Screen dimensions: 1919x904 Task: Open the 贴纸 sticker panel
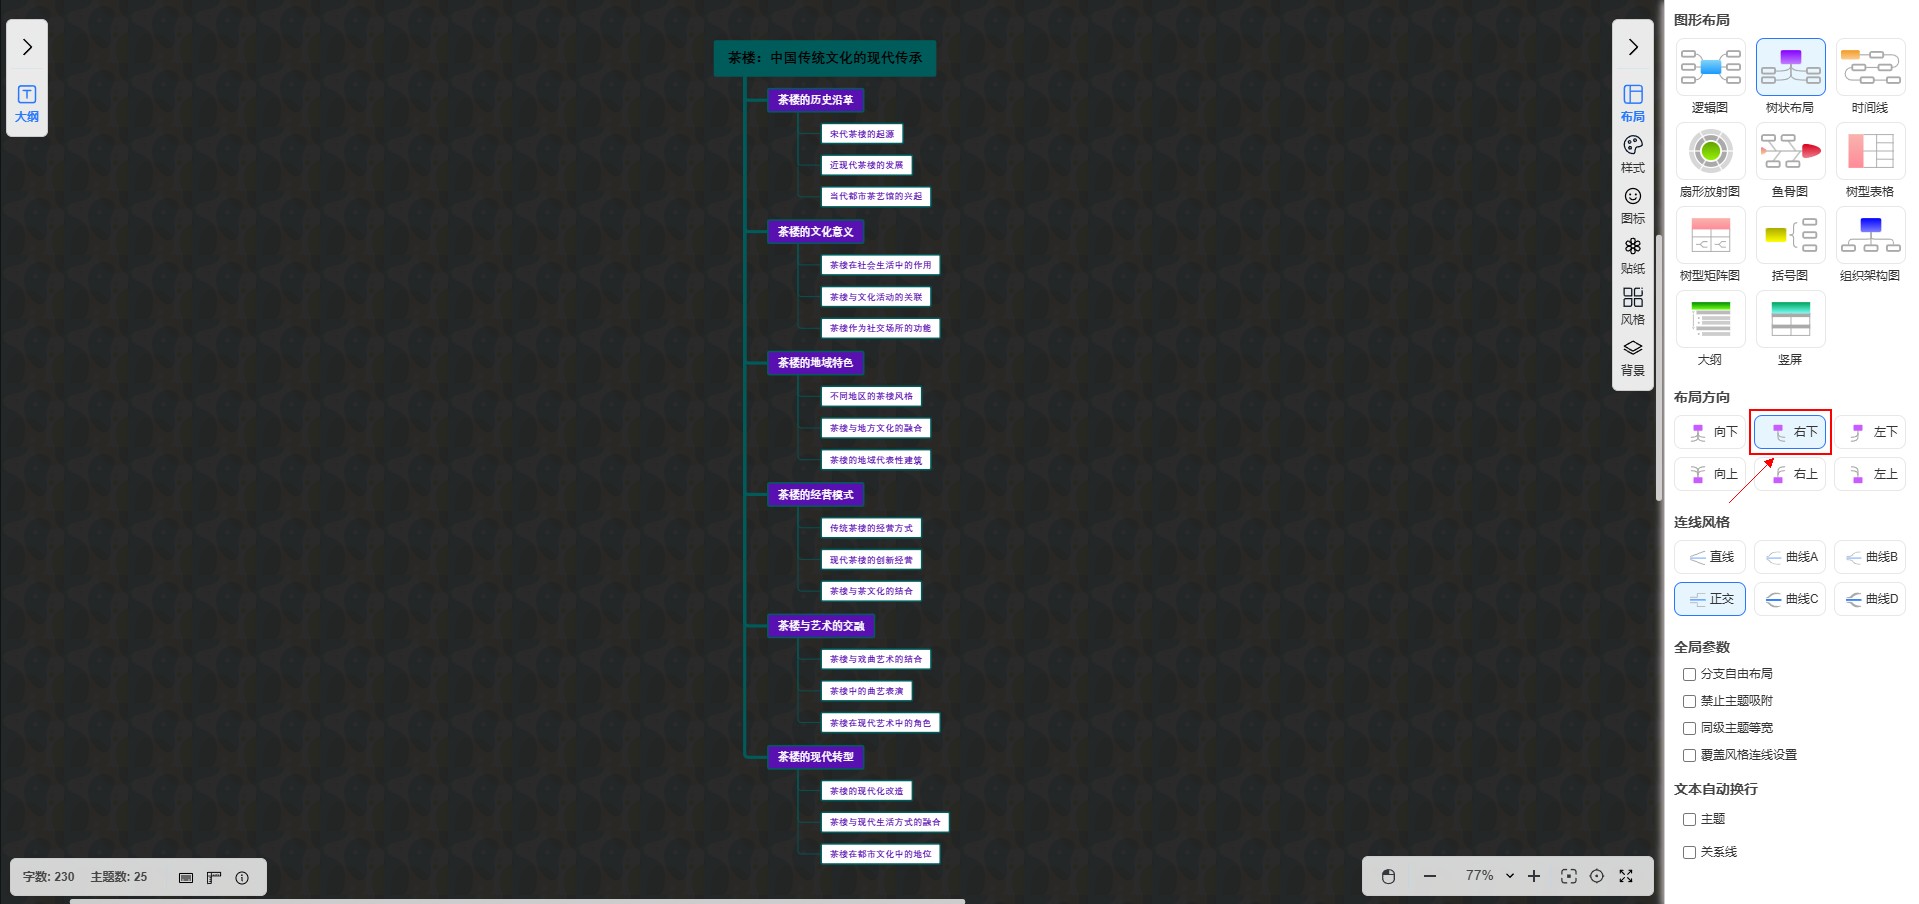pos(1632,256)
